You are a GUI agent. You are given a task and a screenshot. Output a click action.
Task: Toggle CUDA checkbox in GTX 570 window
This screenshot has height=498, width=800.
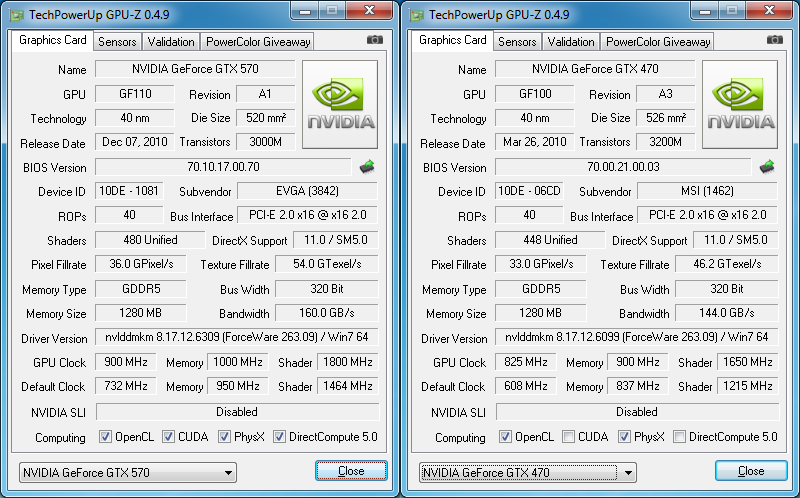(168, 437)
